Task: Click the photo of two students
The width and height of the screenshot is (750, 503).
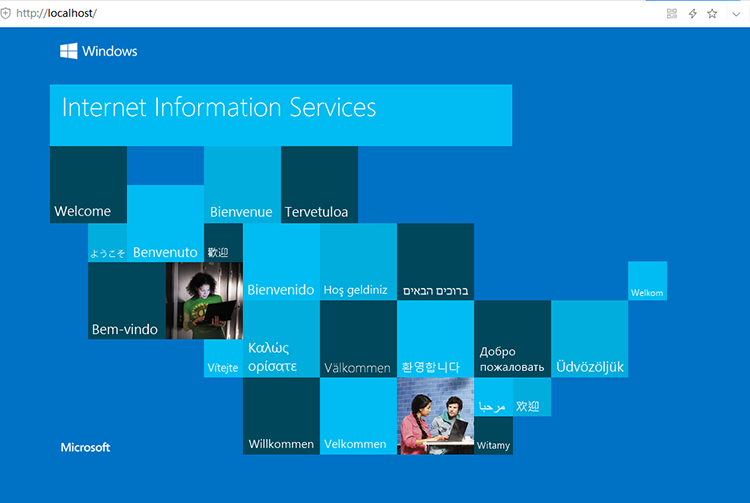Action: (435, 416)
